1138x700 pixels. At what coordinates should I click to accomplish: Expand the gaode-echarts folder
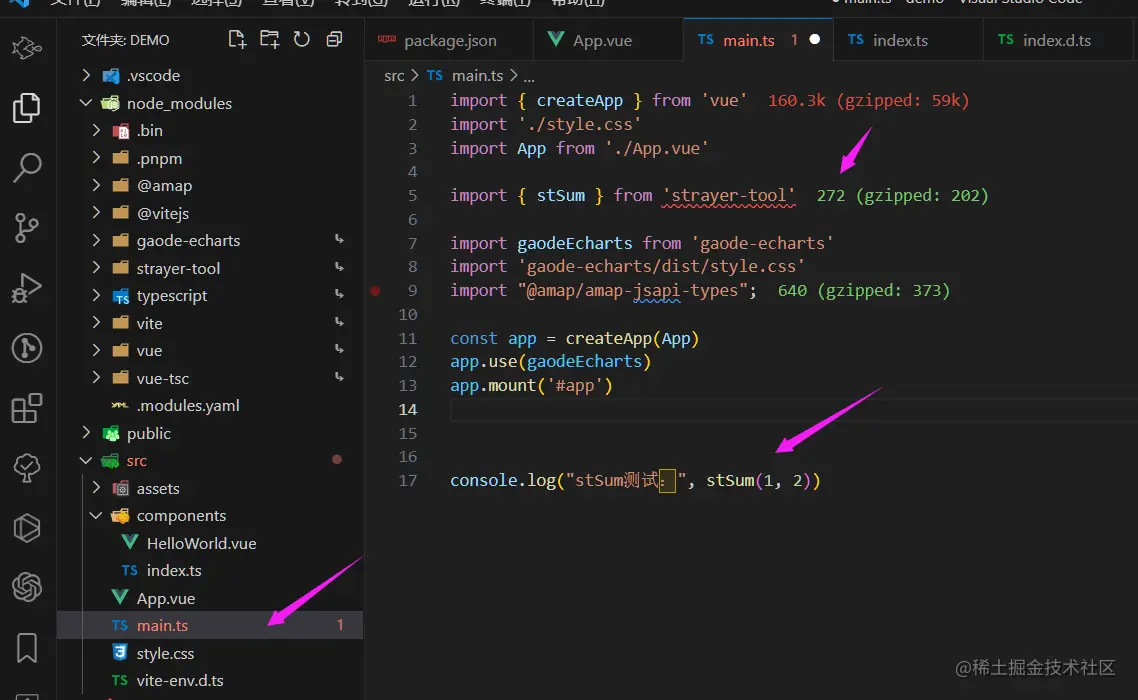tap(97, 240)
